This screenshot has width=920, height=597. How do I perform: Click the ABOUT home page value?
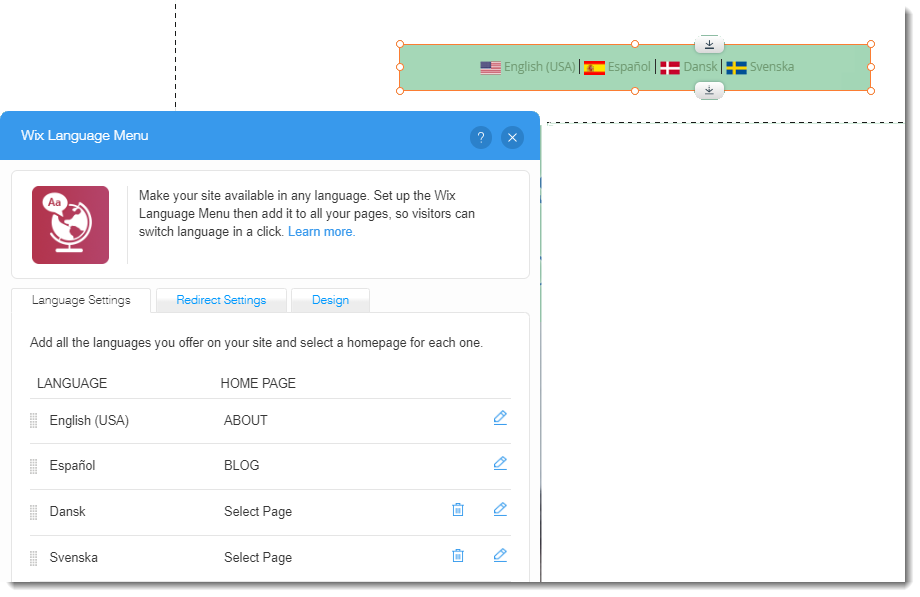[x=245, y=420]
